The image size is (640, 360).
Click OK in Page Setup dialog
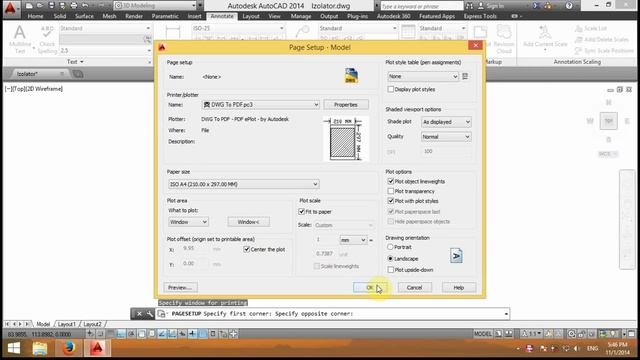click(x=370, y=287)
